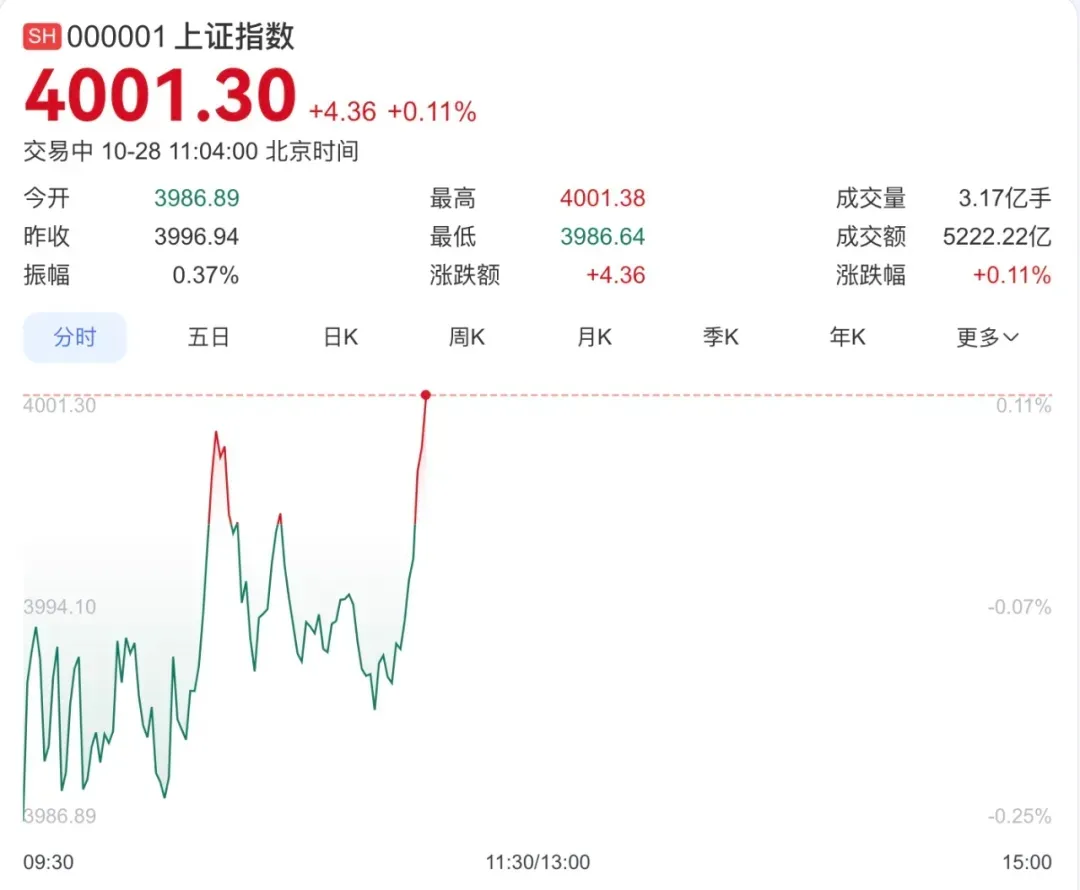Click the 最低 value 3986.64

pos(602,237)
